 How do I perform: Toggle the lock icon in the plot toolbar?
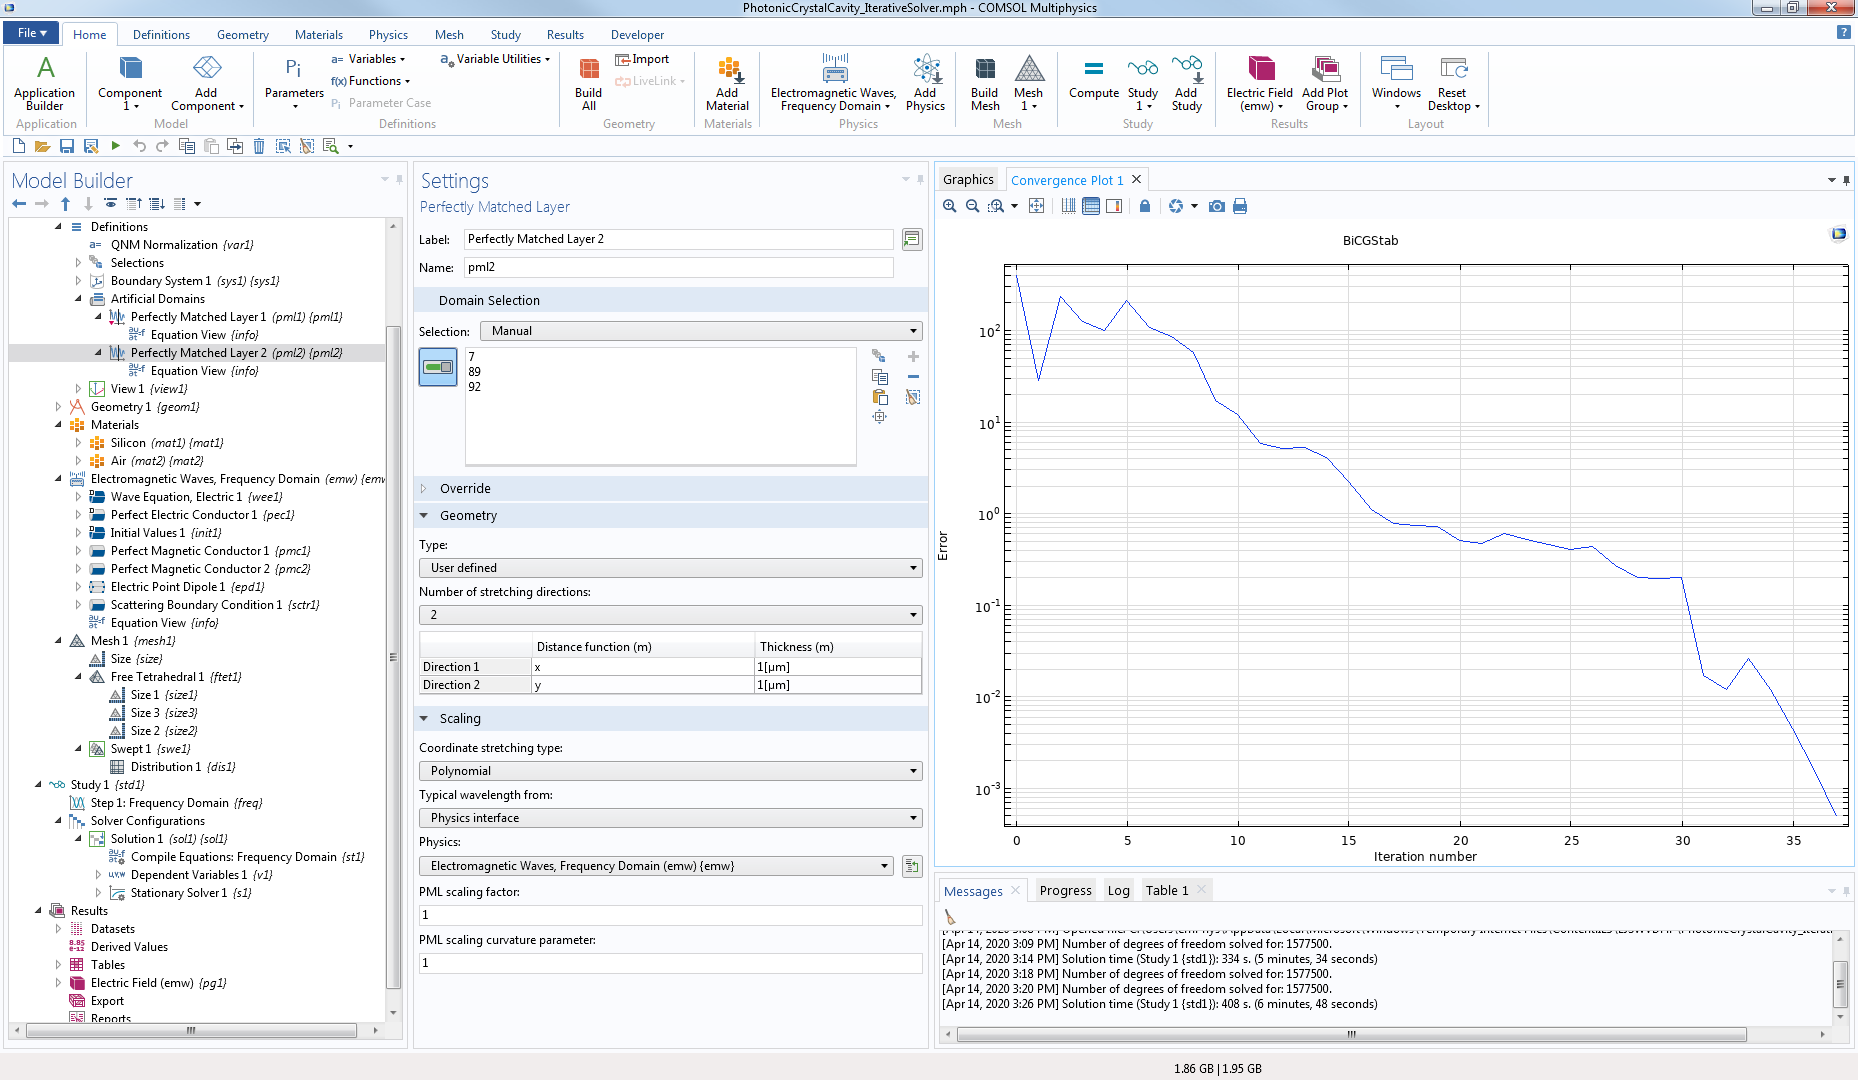pyautogui.click(x=1145, y=206)
